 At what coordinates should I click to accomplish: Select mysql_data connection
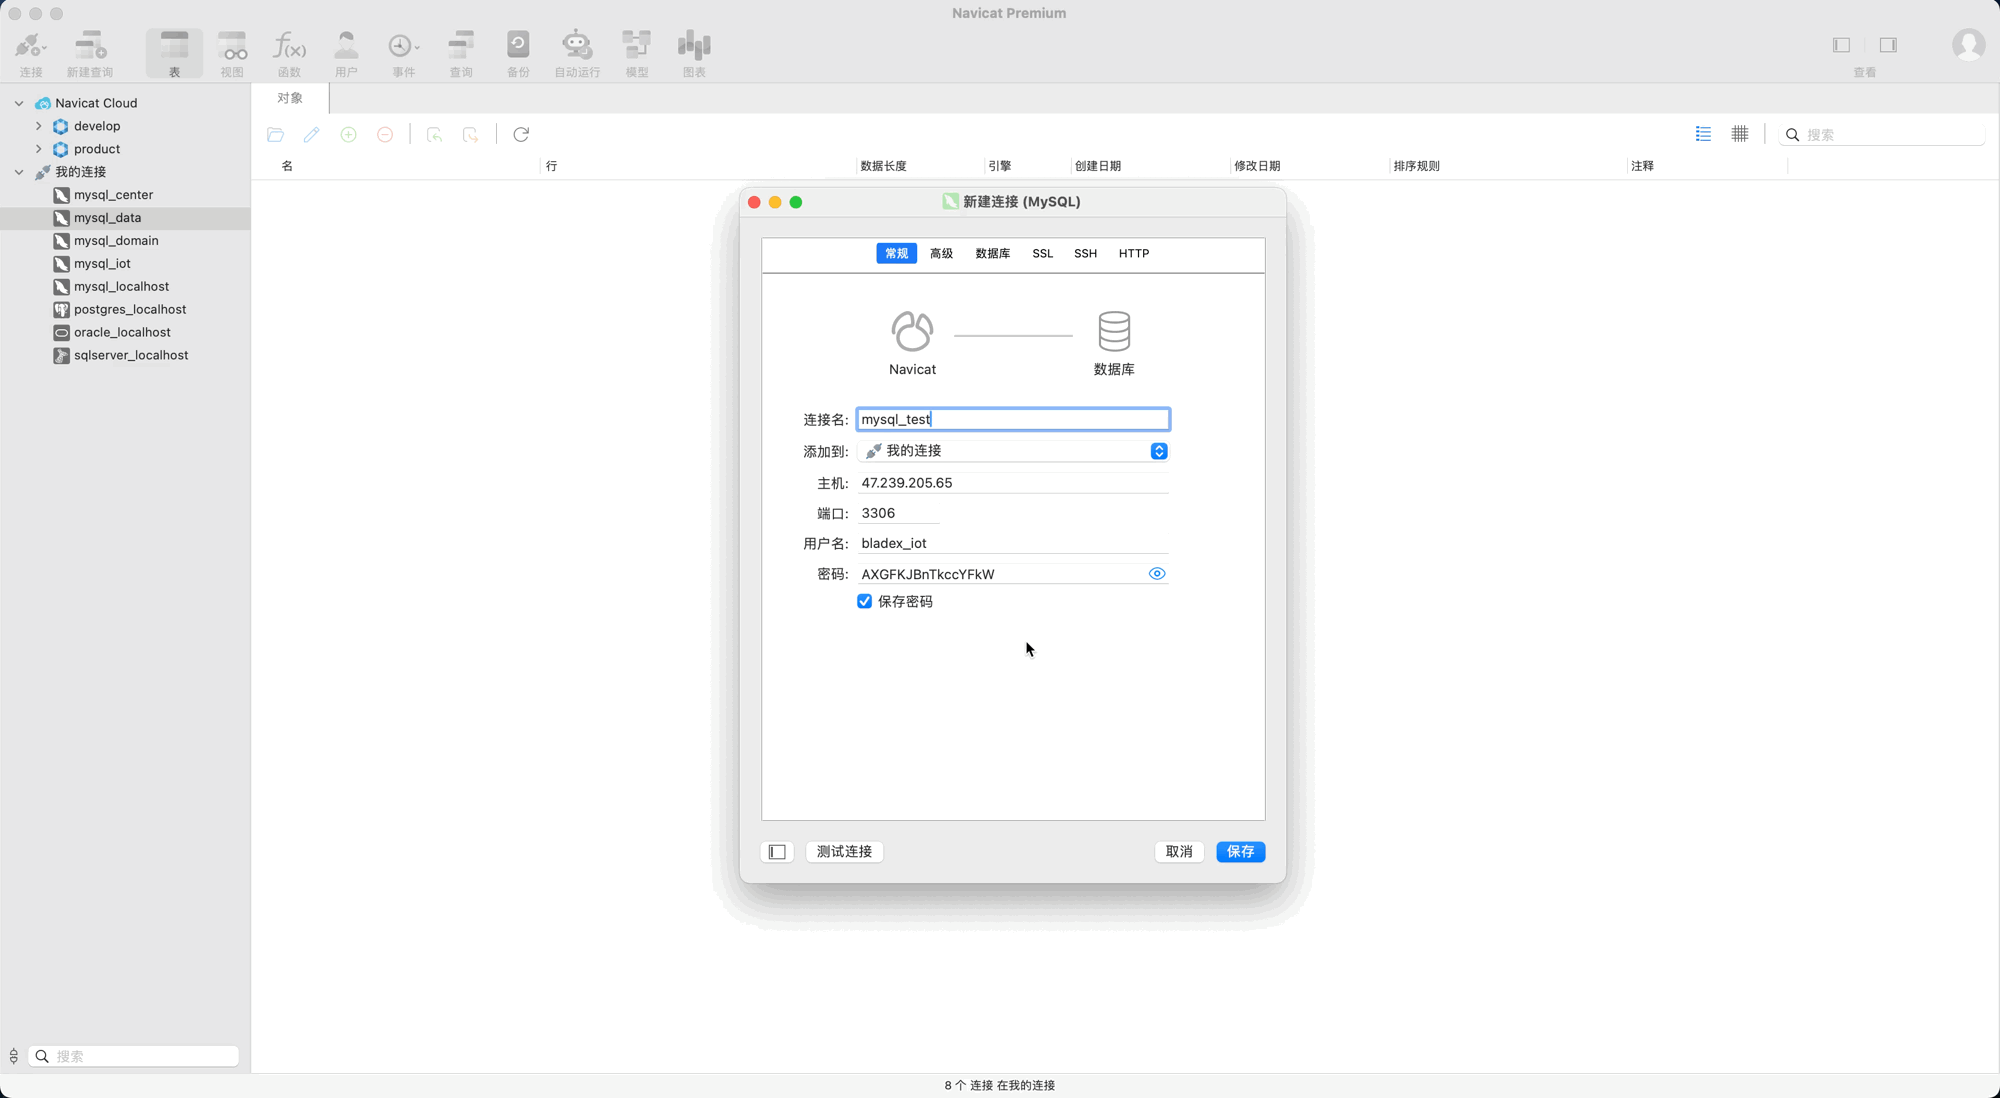pyautogui.click(x=125, y=218)
